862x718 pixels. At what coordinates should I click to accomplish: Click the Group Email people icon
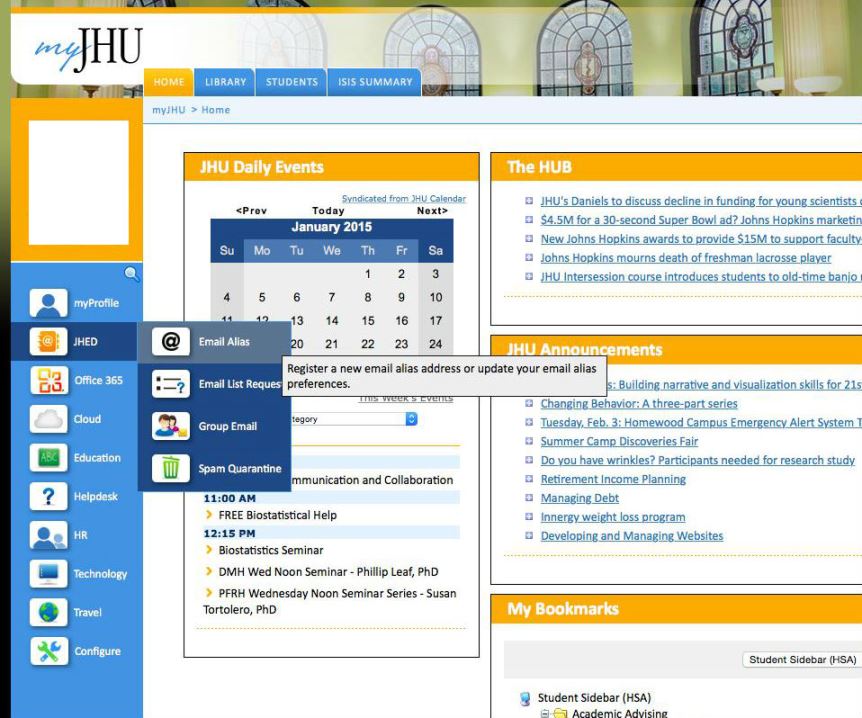coord(171,426)
